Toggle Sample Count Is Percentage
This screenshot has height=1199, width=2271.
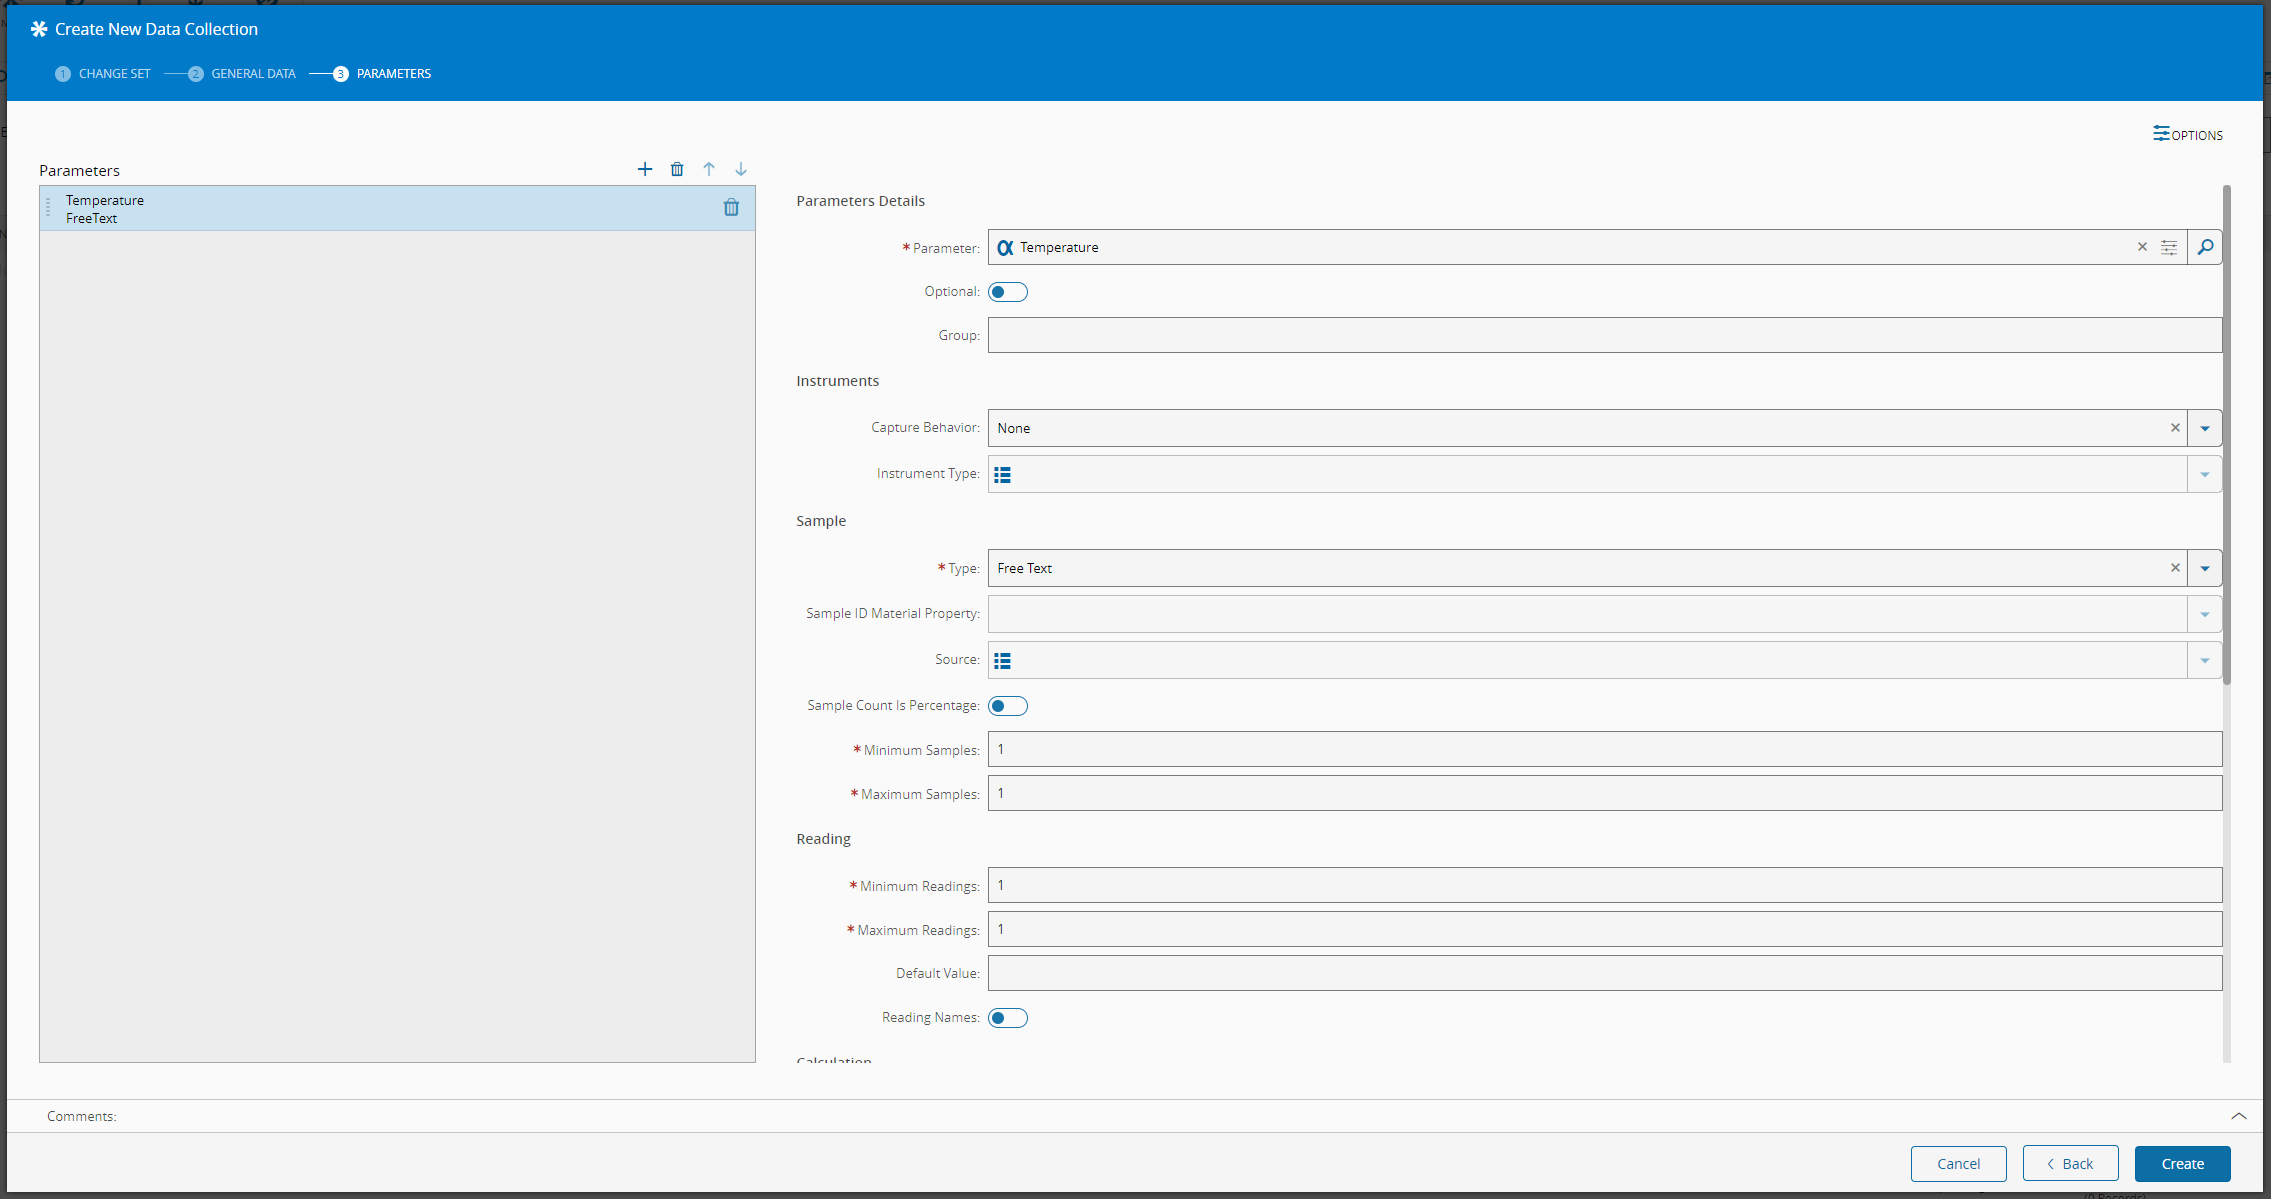pos(1007,706)
